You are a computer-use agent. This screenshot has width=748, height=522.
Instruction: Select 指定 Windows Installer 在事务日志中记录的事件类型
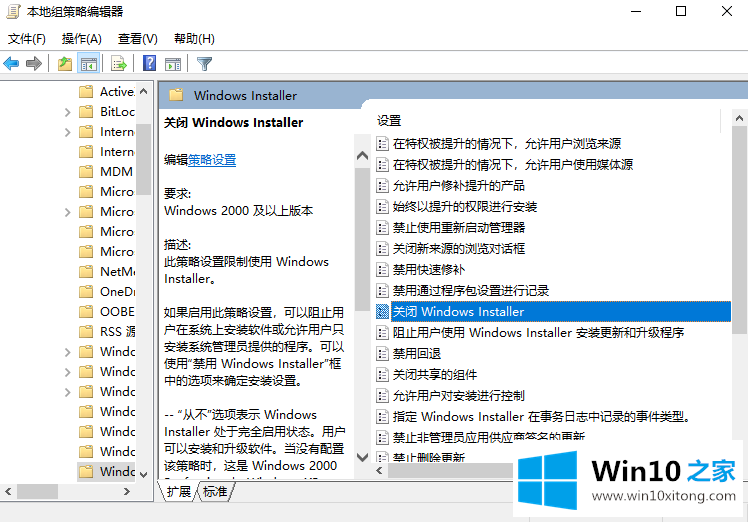click(541, 417)
